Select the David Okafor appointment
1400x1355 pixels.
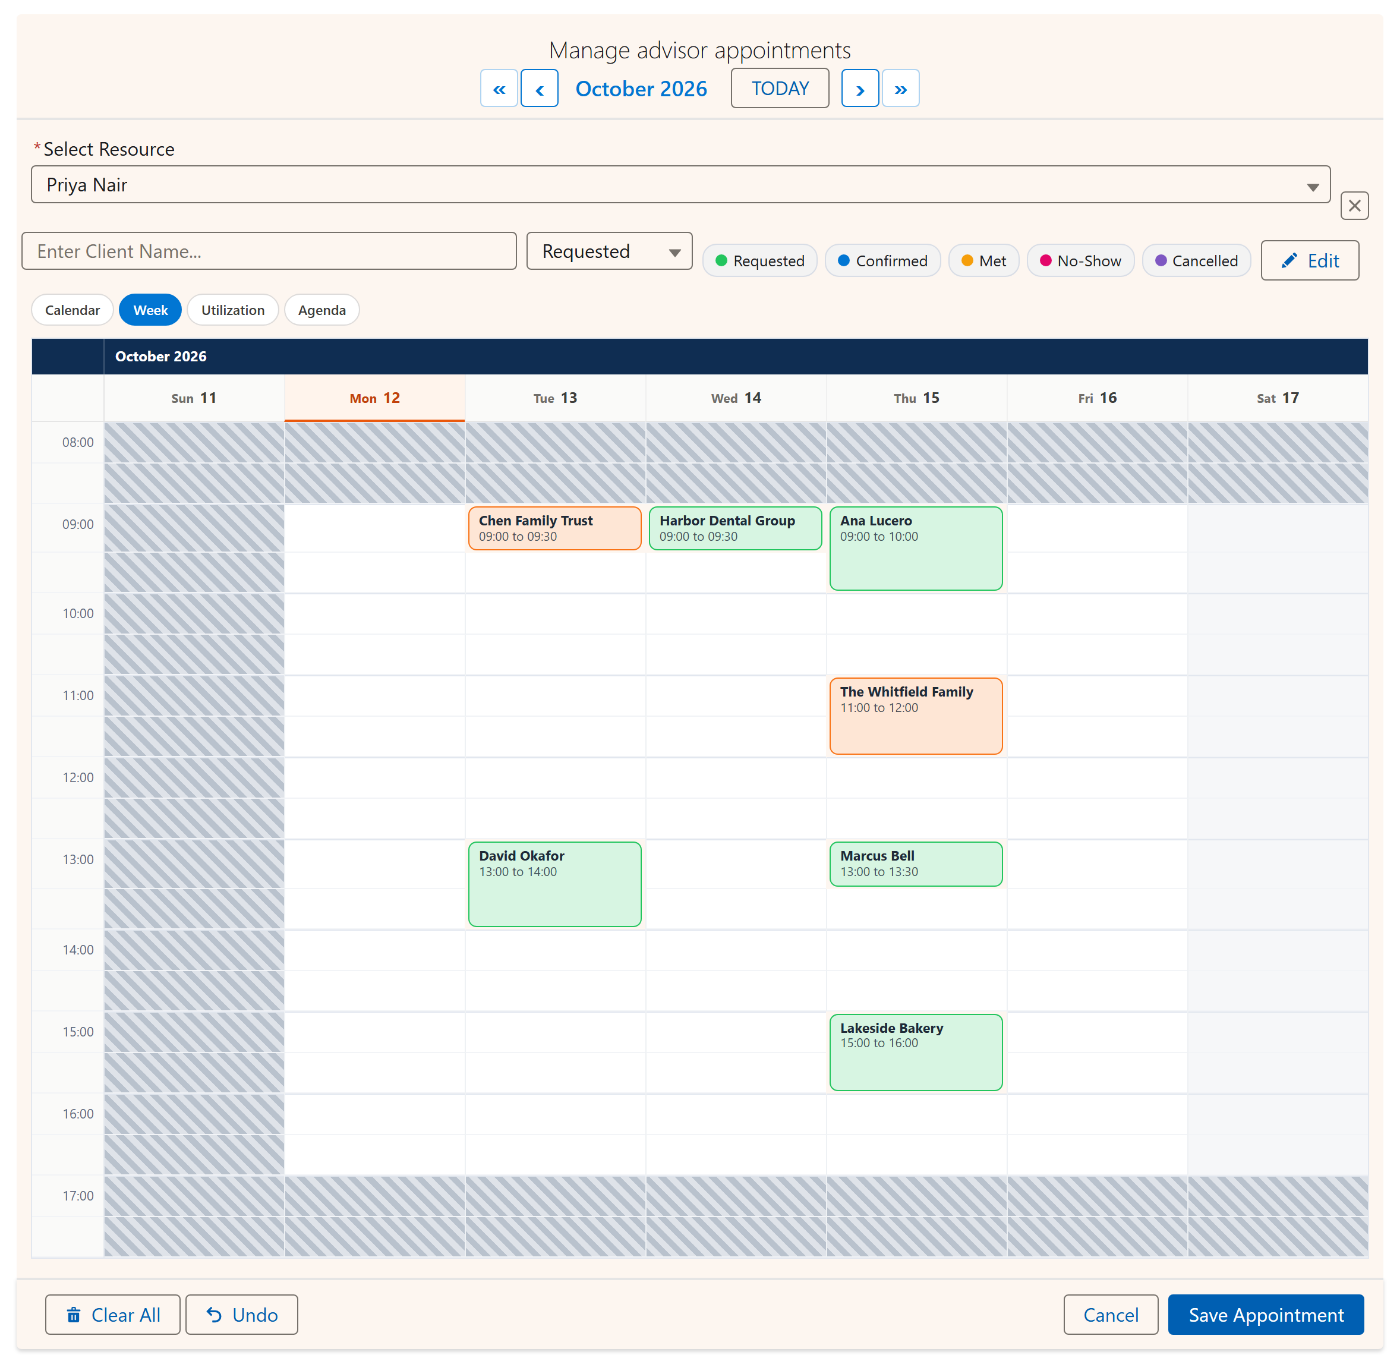click(x=555, y=884)
